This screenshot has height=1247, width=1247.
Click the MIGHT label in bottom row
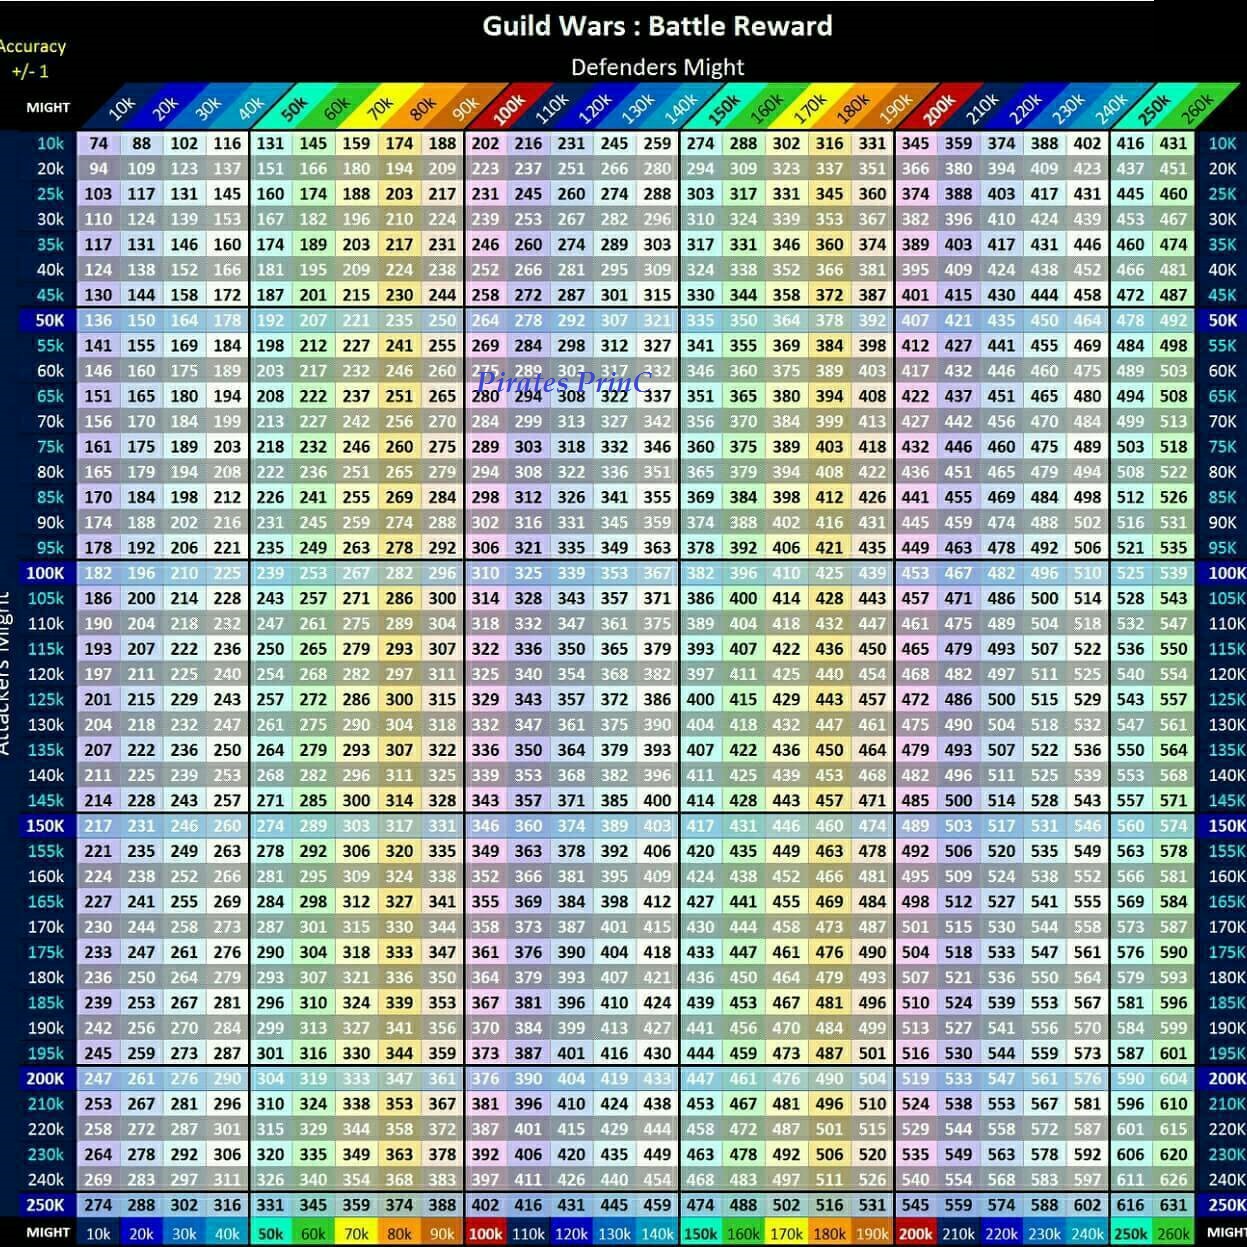click(x=47, y=1233)
